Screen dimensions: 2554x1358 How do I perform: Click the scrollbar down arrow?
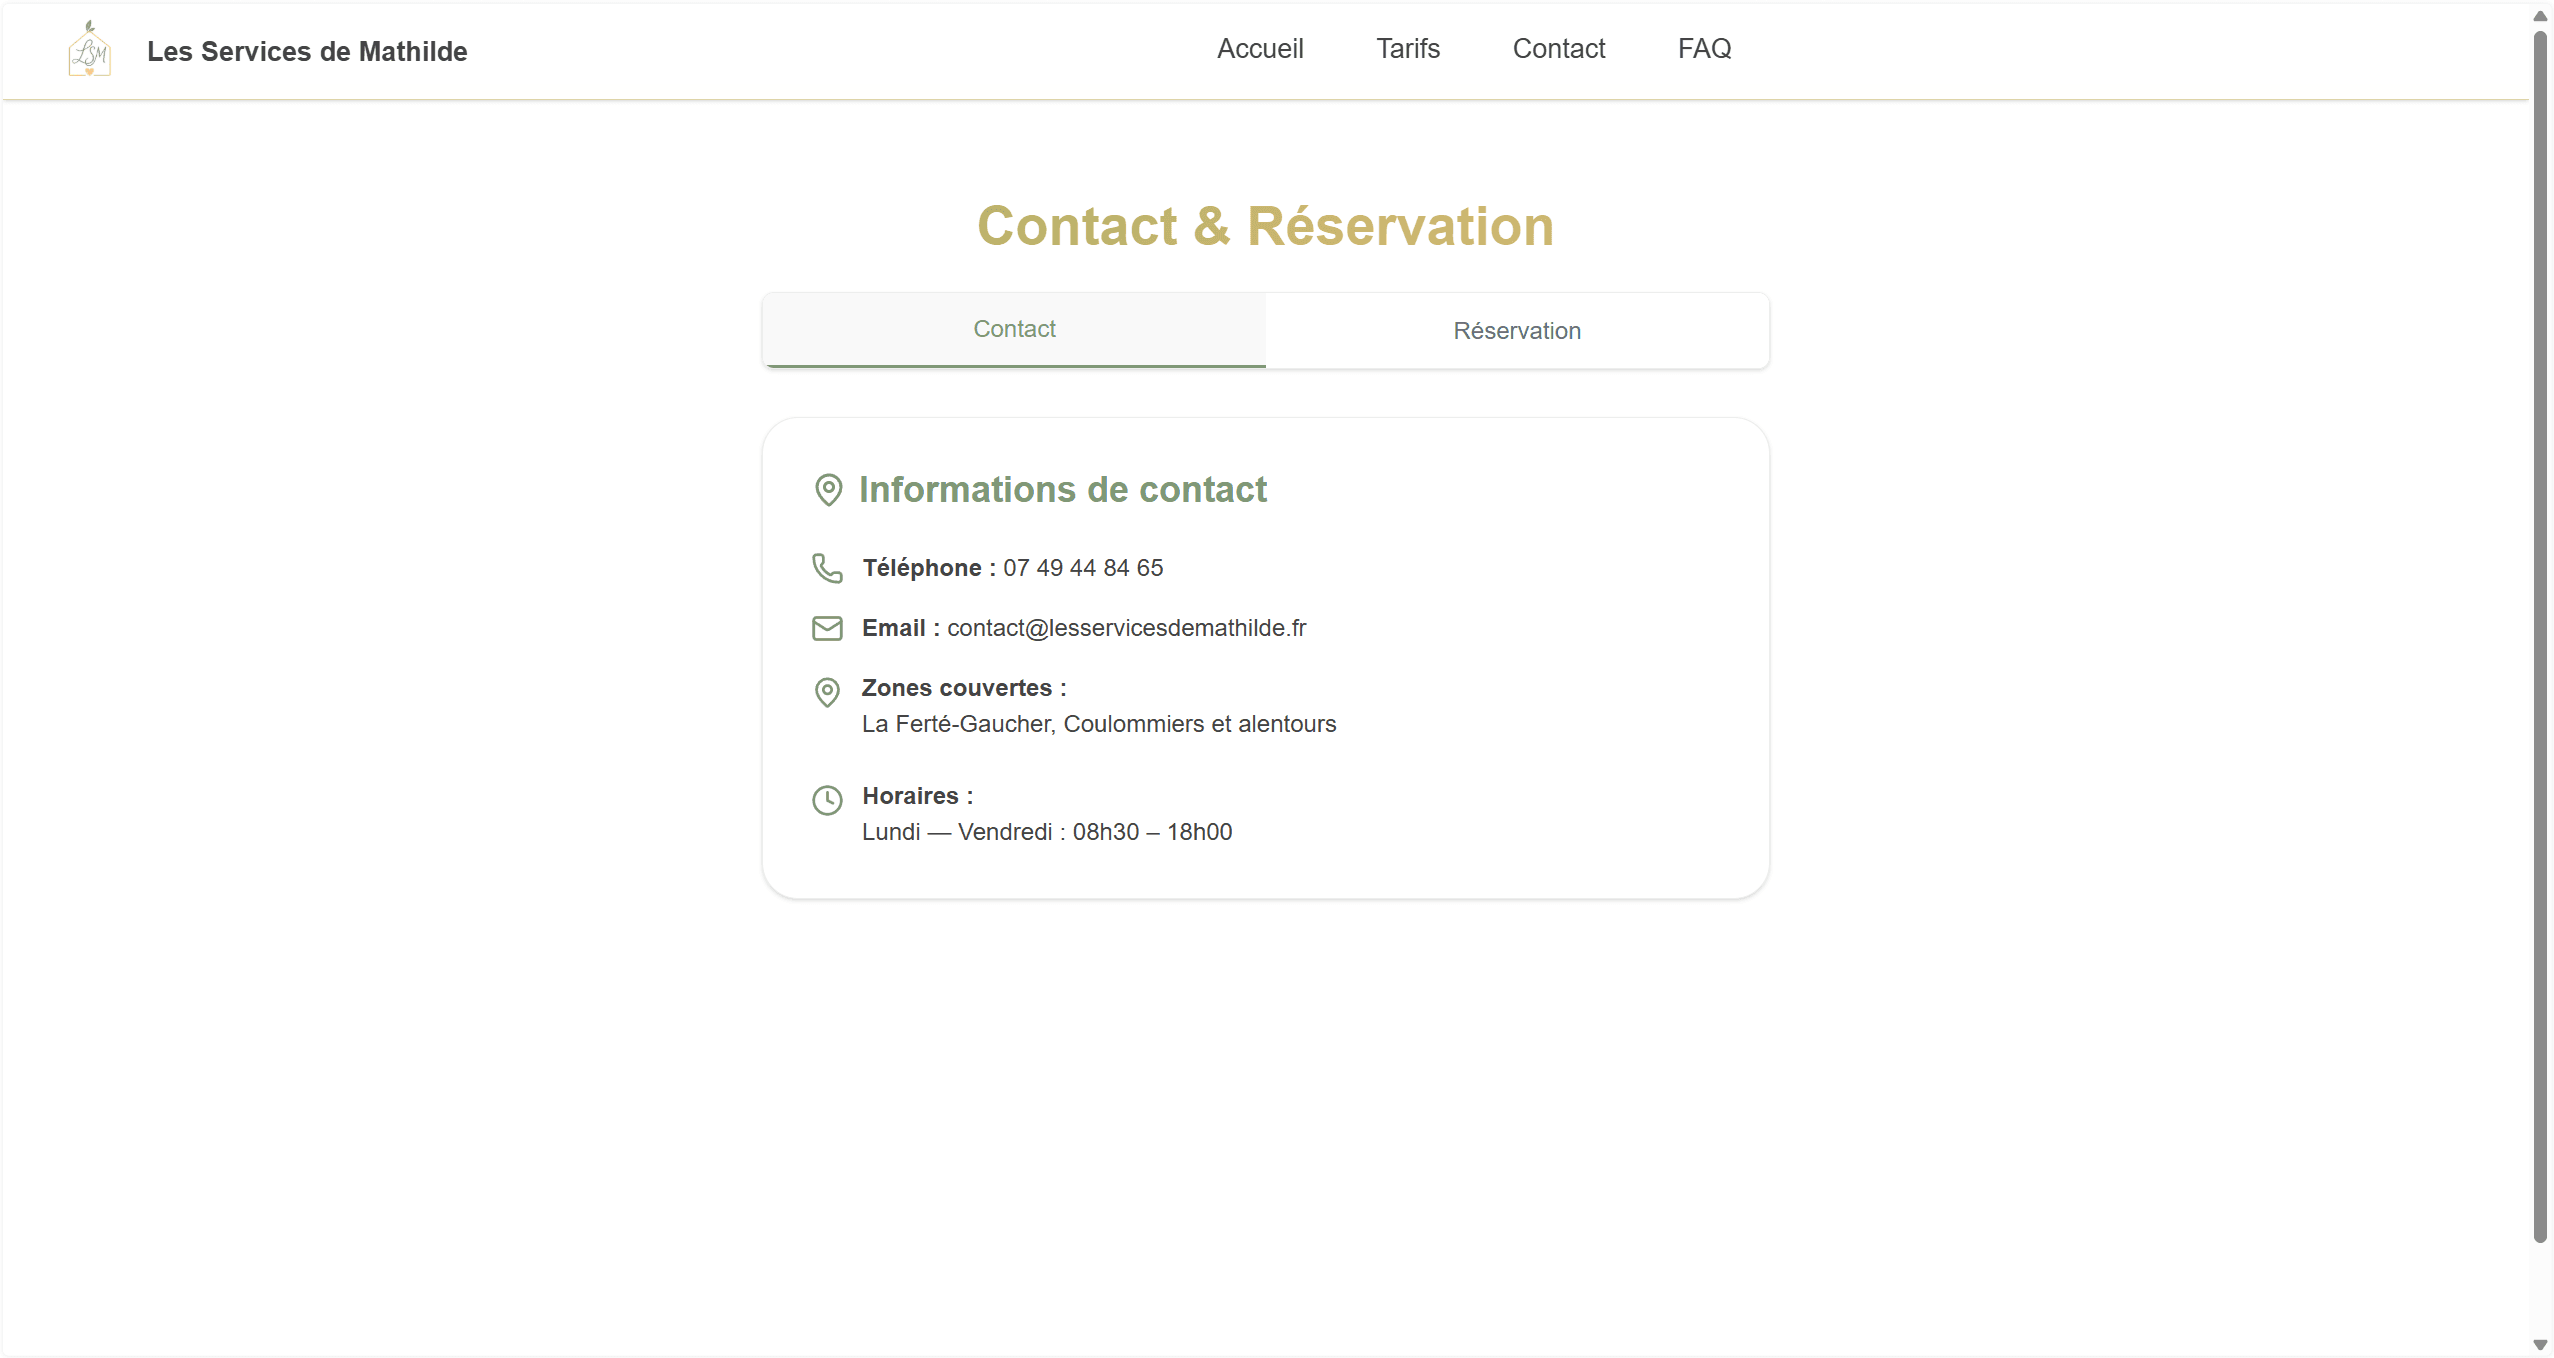point(2540,1345)
